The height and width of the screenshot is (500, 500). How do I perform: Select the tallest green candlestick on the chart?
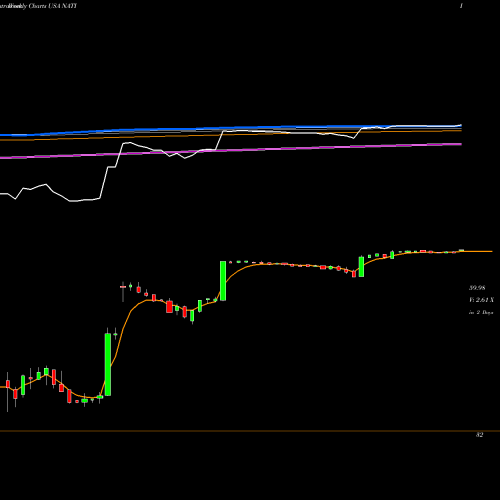[x=108, y=364]
